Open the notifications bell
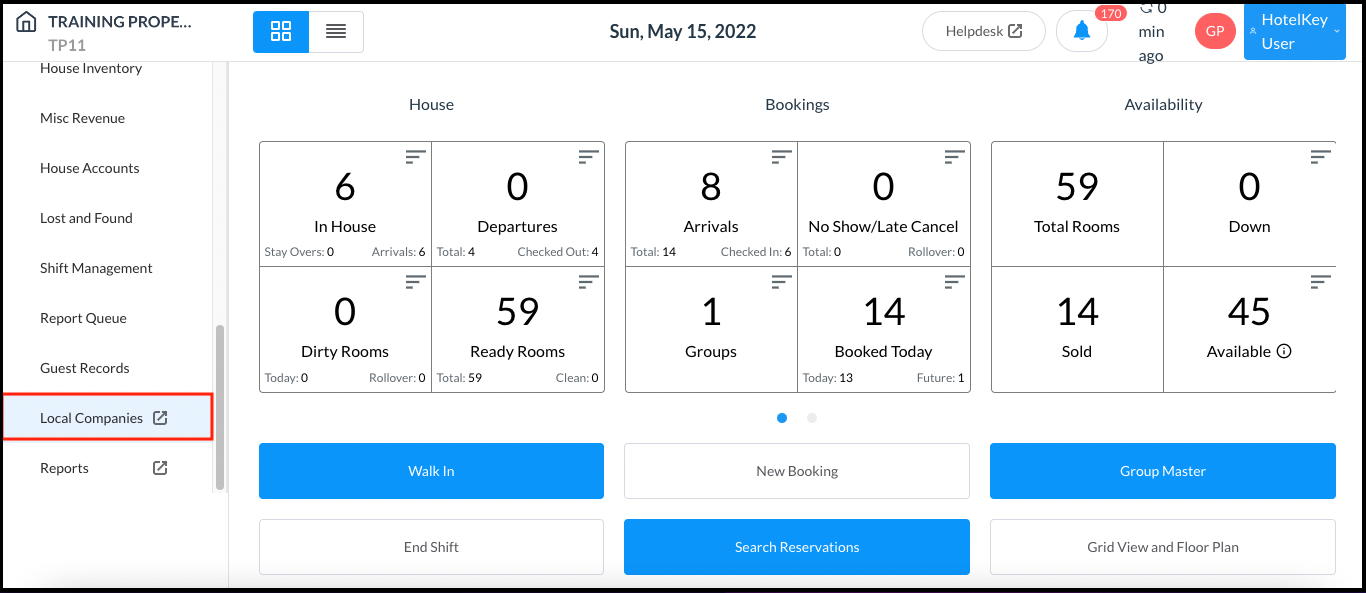 1081,30
